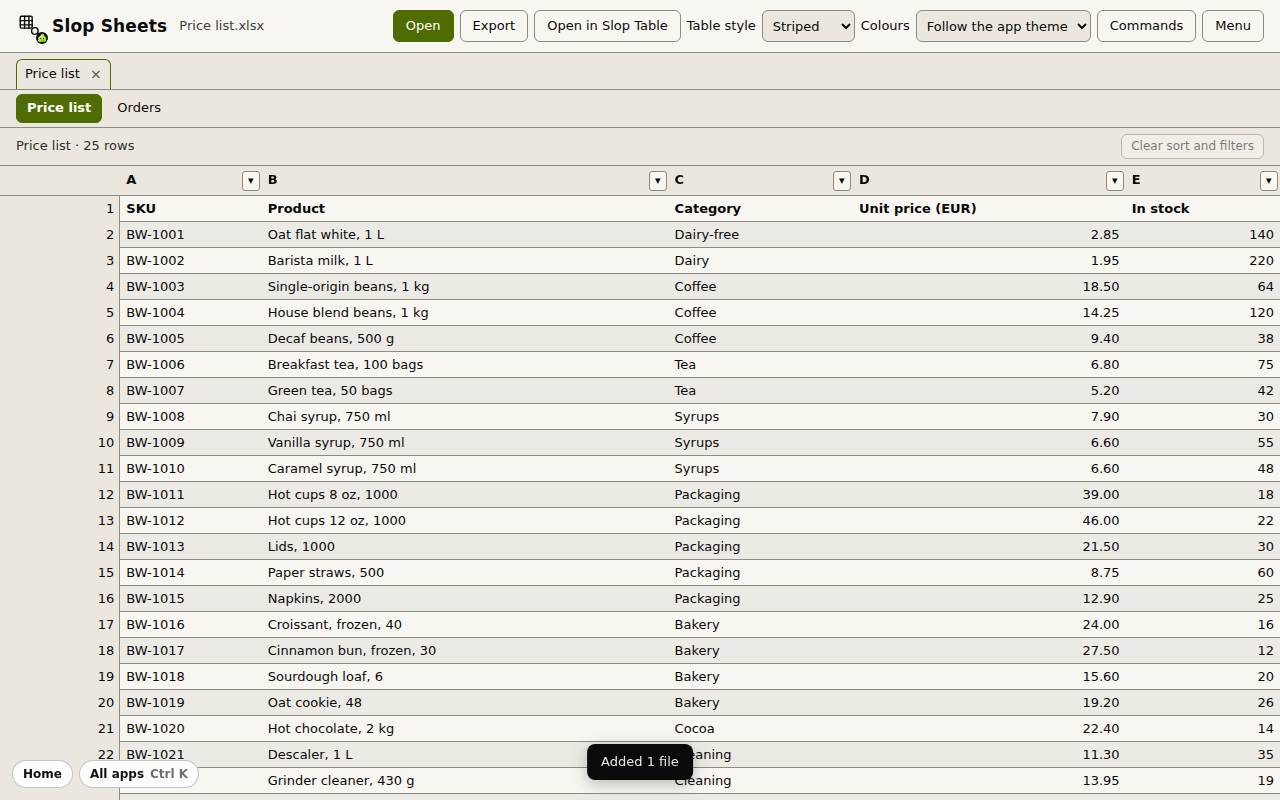Click the column B header letter
The height and width of the screenshot is (800, 1280).
(x=272, y=180)
